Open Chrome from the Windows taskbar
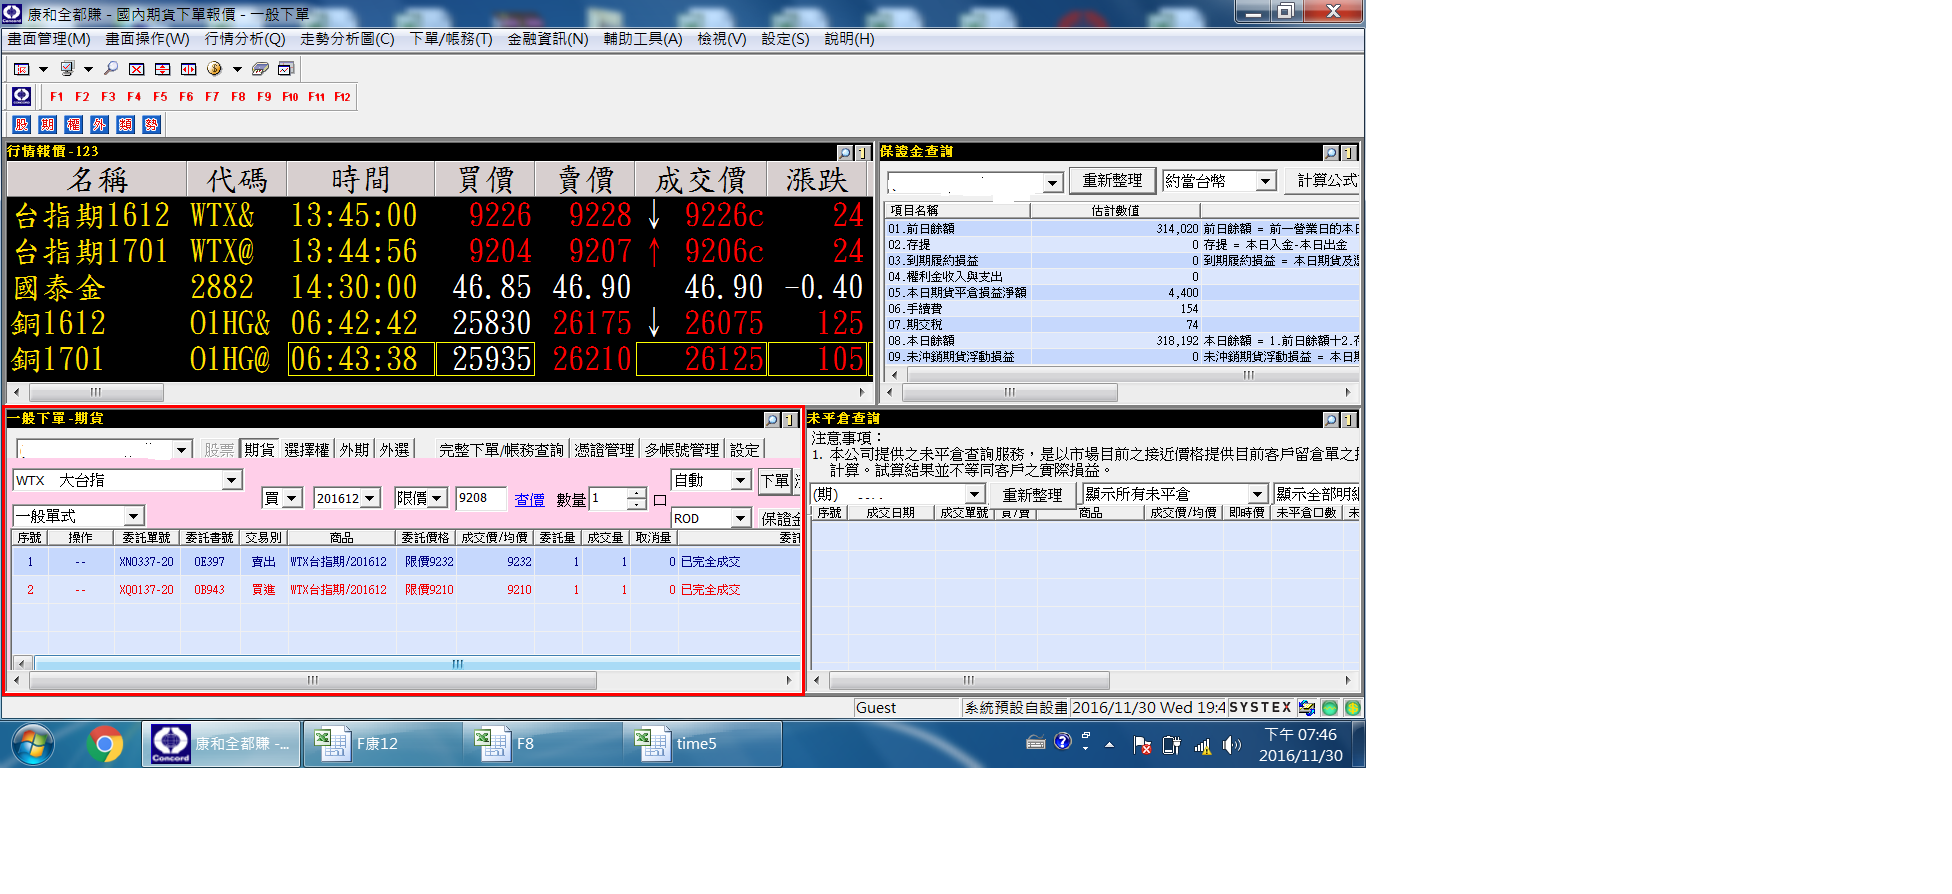The height and width of the screenshot is (894, 1952). pyautogui.click(x=105, y=744)
